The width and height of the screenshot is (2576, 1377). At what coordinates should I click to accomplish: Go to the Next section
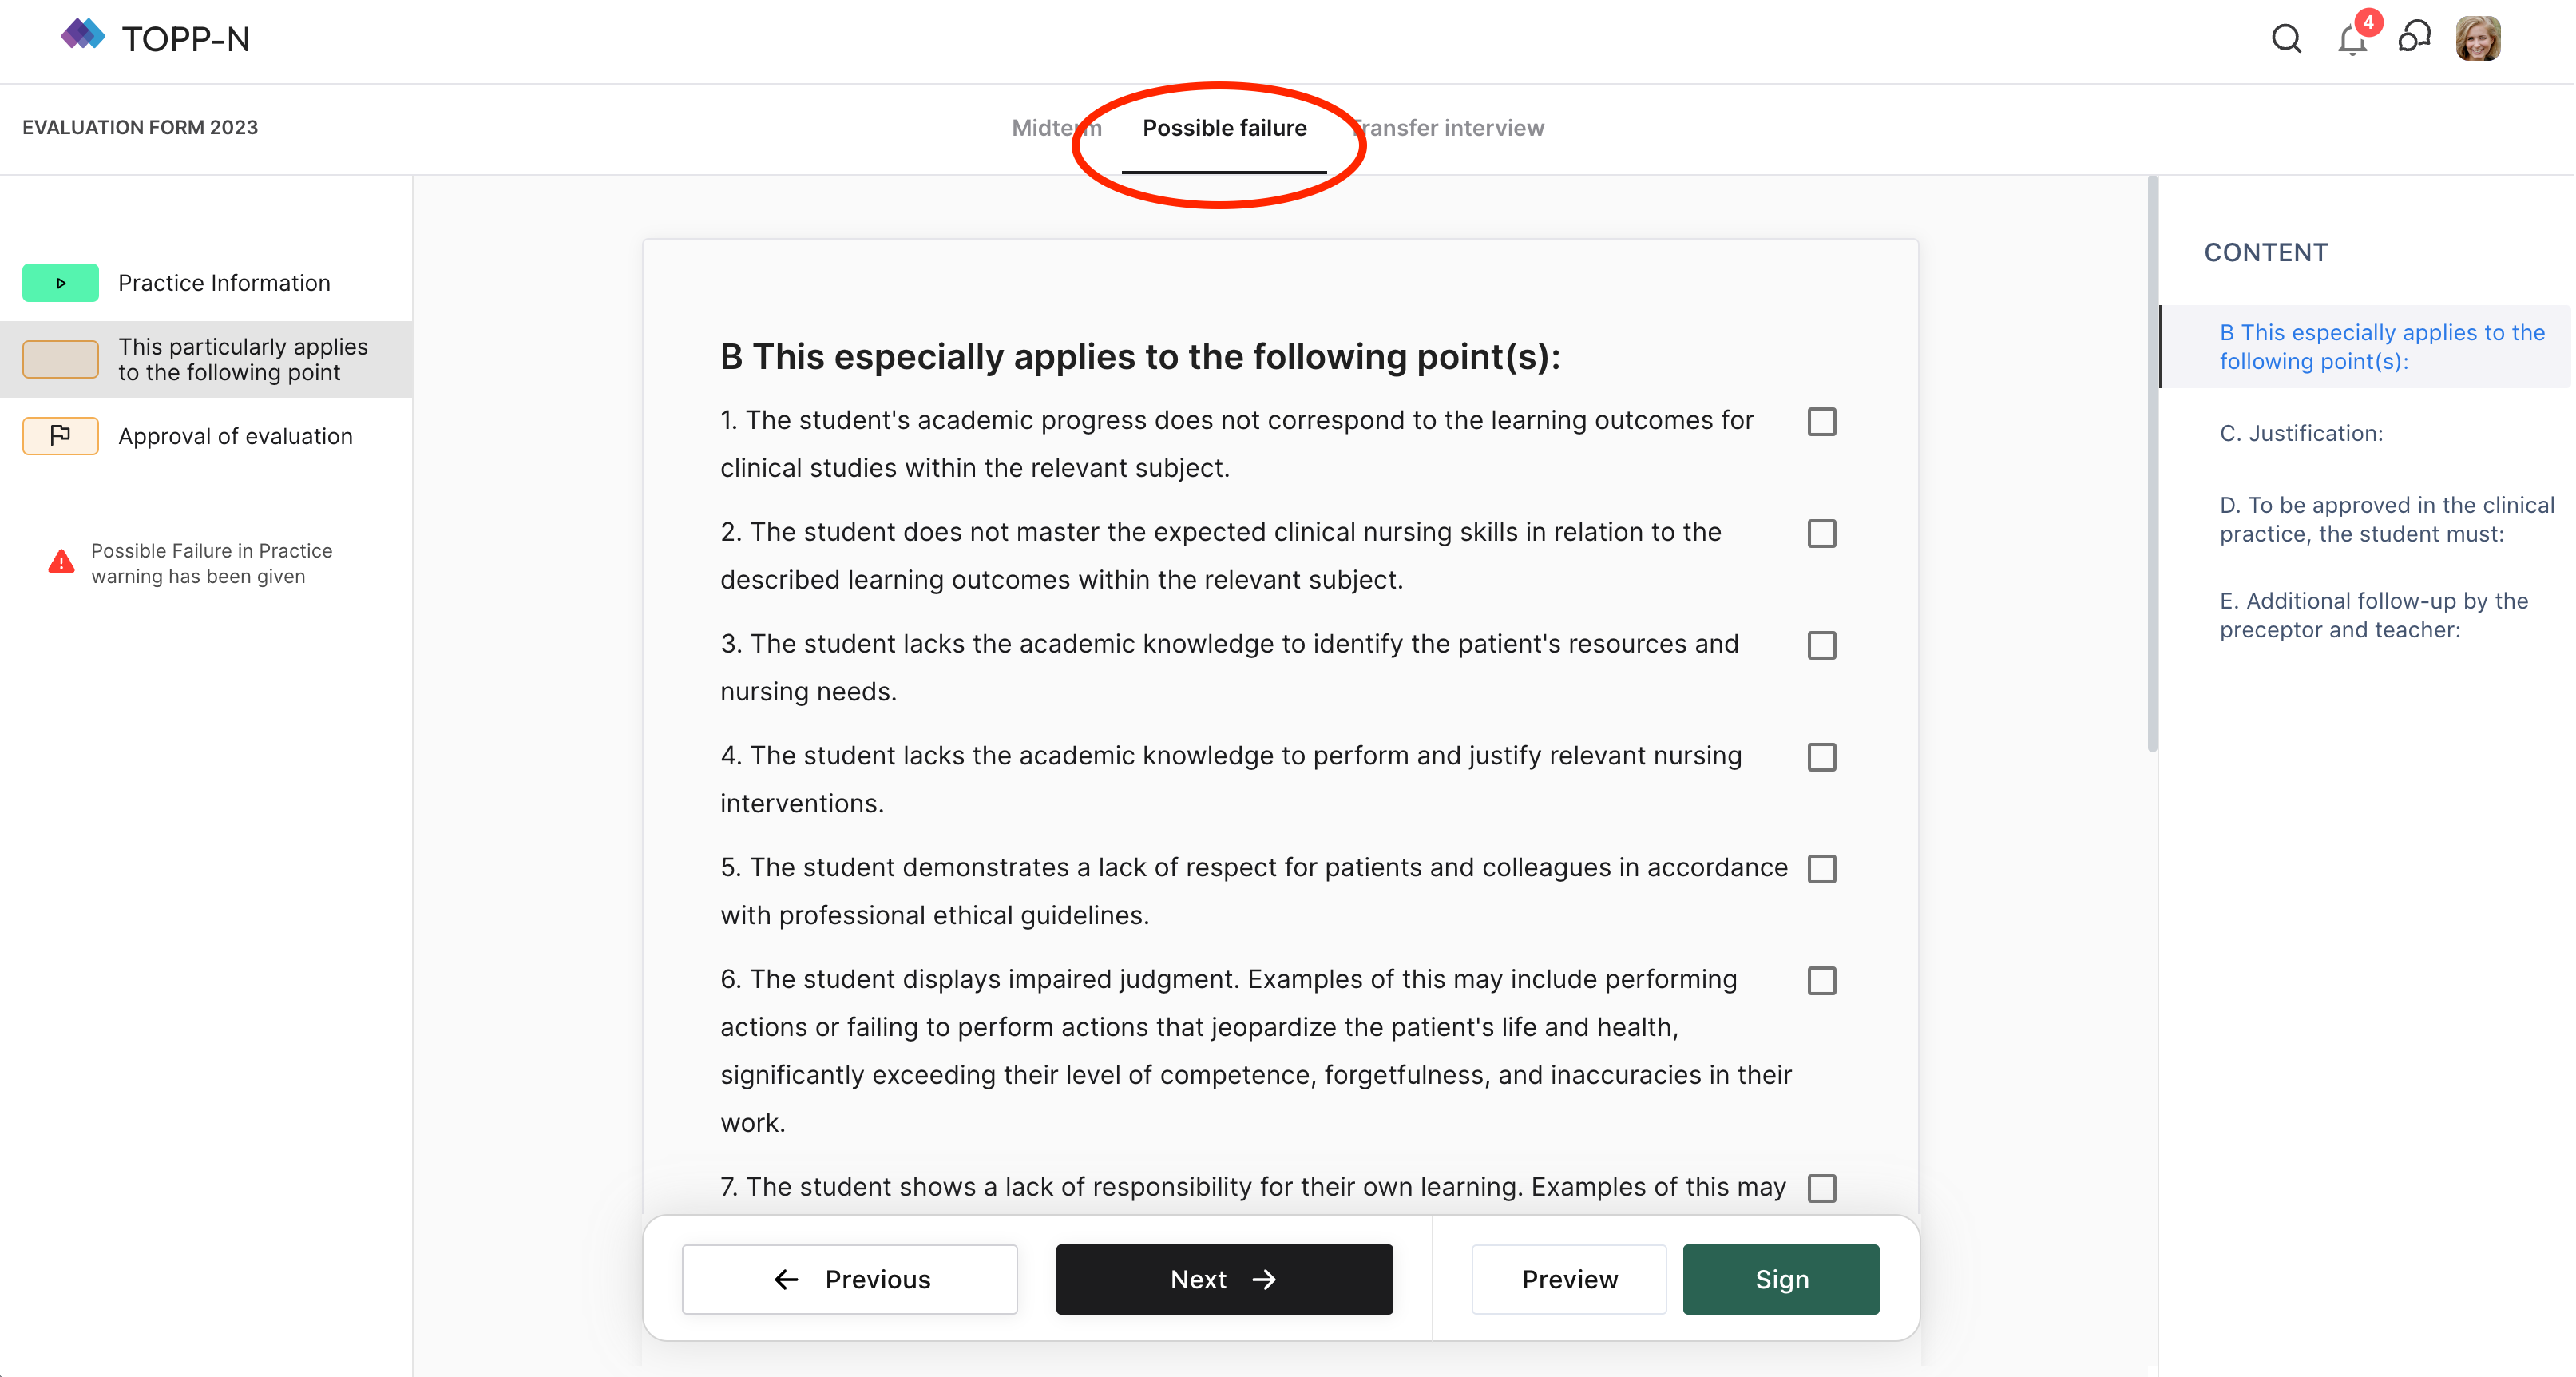click(1224, 1279)
